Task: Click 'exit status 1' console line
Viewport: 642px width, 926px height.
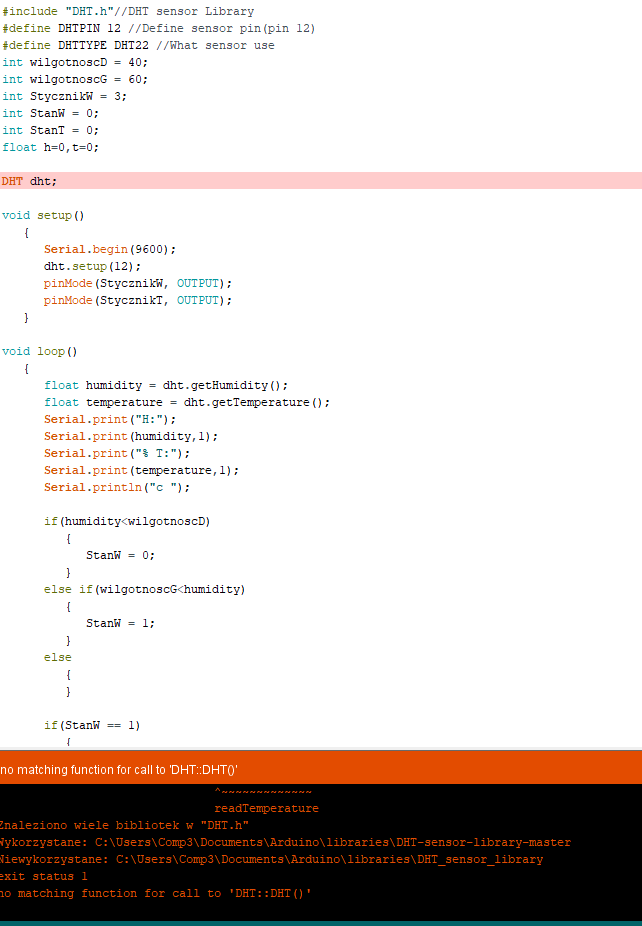Action: click(x=44, y=877)
